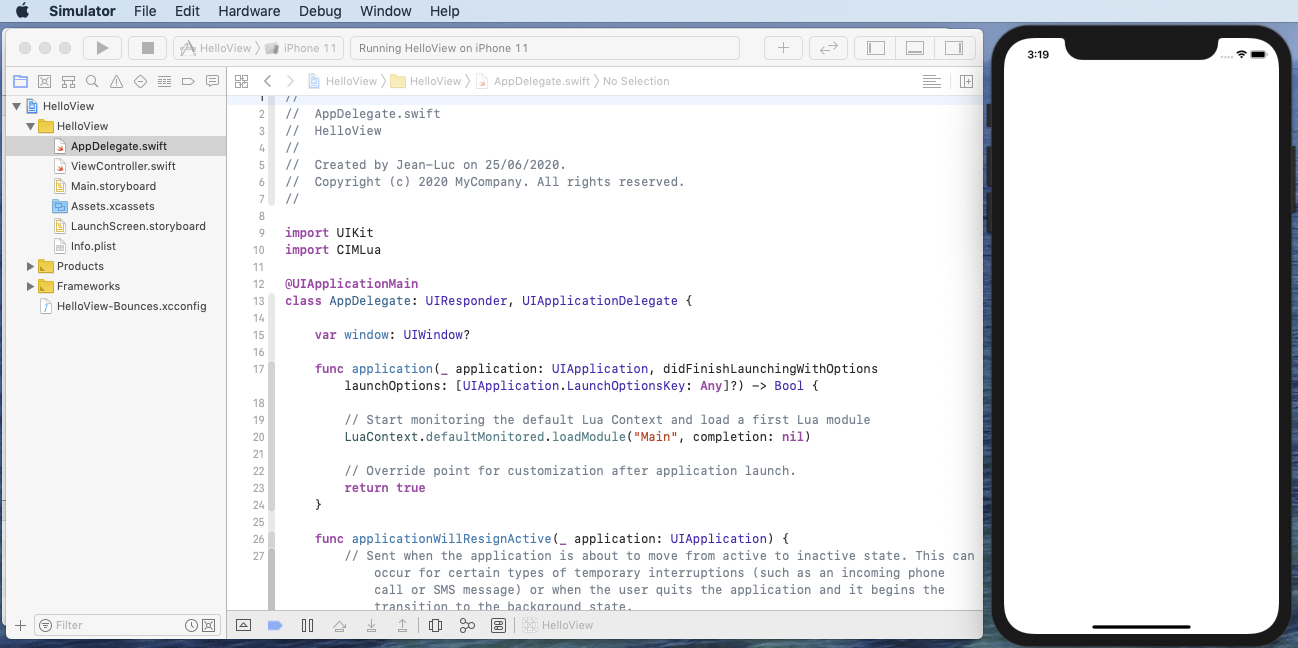Toggle the Inspectors pane visibility
The image size is (1298, 648).
[x=954, y=48]
